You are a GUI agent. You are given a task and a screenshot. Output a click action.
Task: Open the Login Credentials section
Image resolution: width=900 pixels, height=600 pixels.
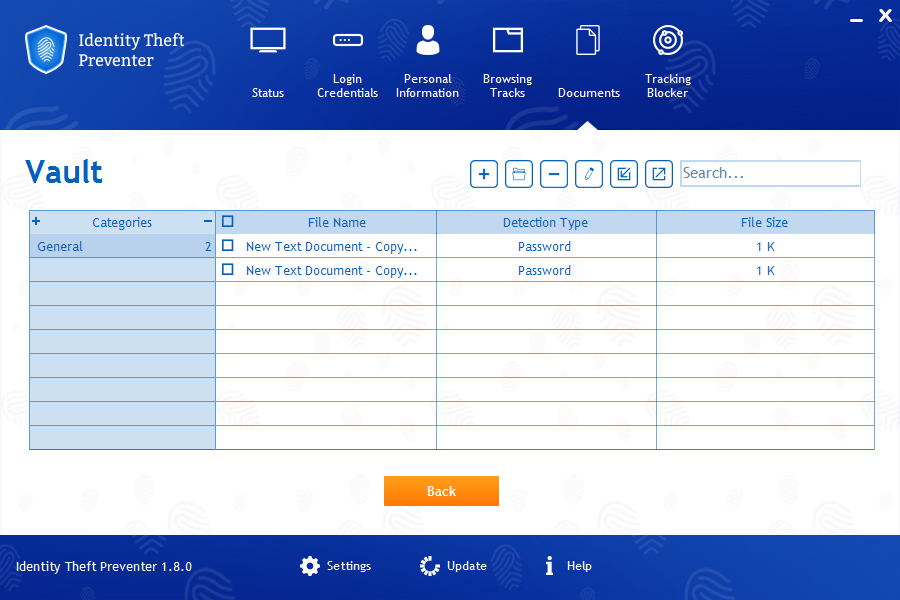click(x=347, y=60)
